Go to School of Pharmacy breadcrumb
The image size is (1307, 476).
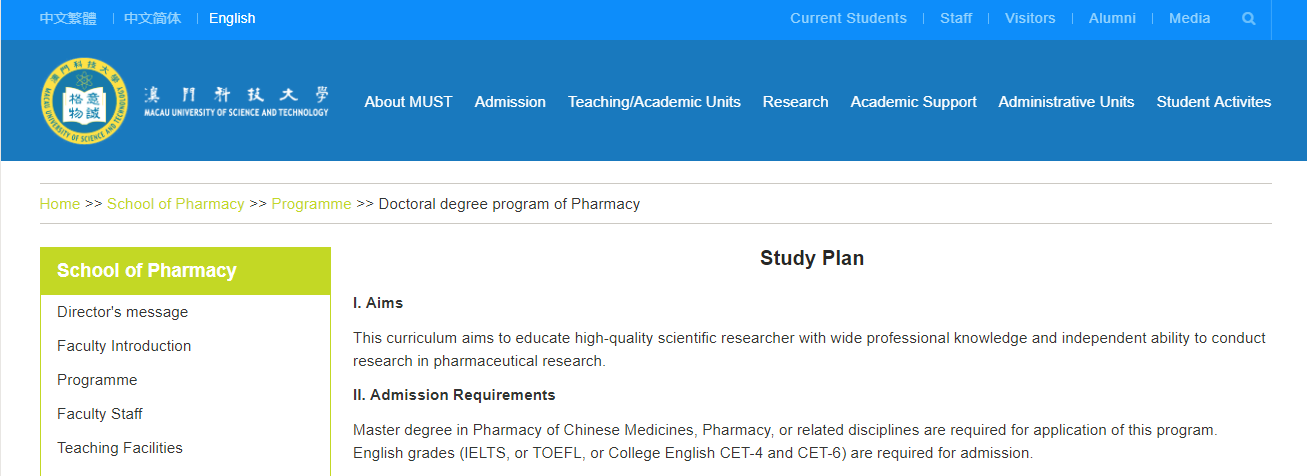(176, 204)
